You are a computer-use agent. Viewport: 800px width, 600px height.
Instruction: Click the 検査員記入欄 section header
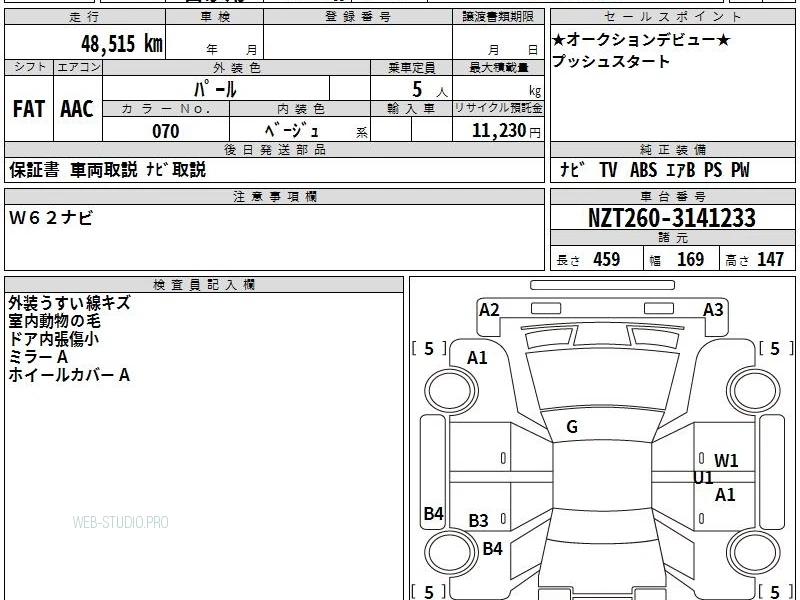point(204,285)
